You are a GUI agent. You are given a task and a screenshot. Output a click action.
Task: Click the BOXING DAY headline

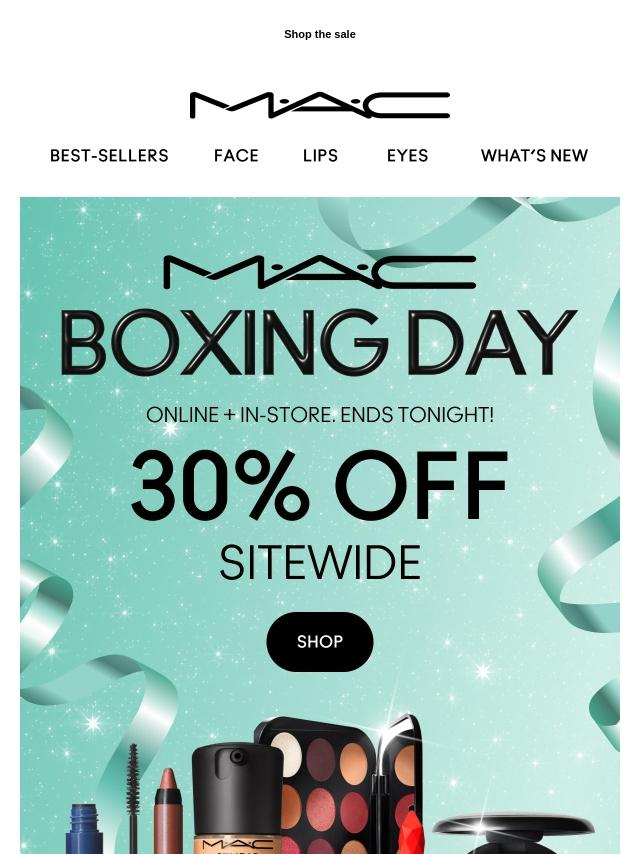coord(319,343)
